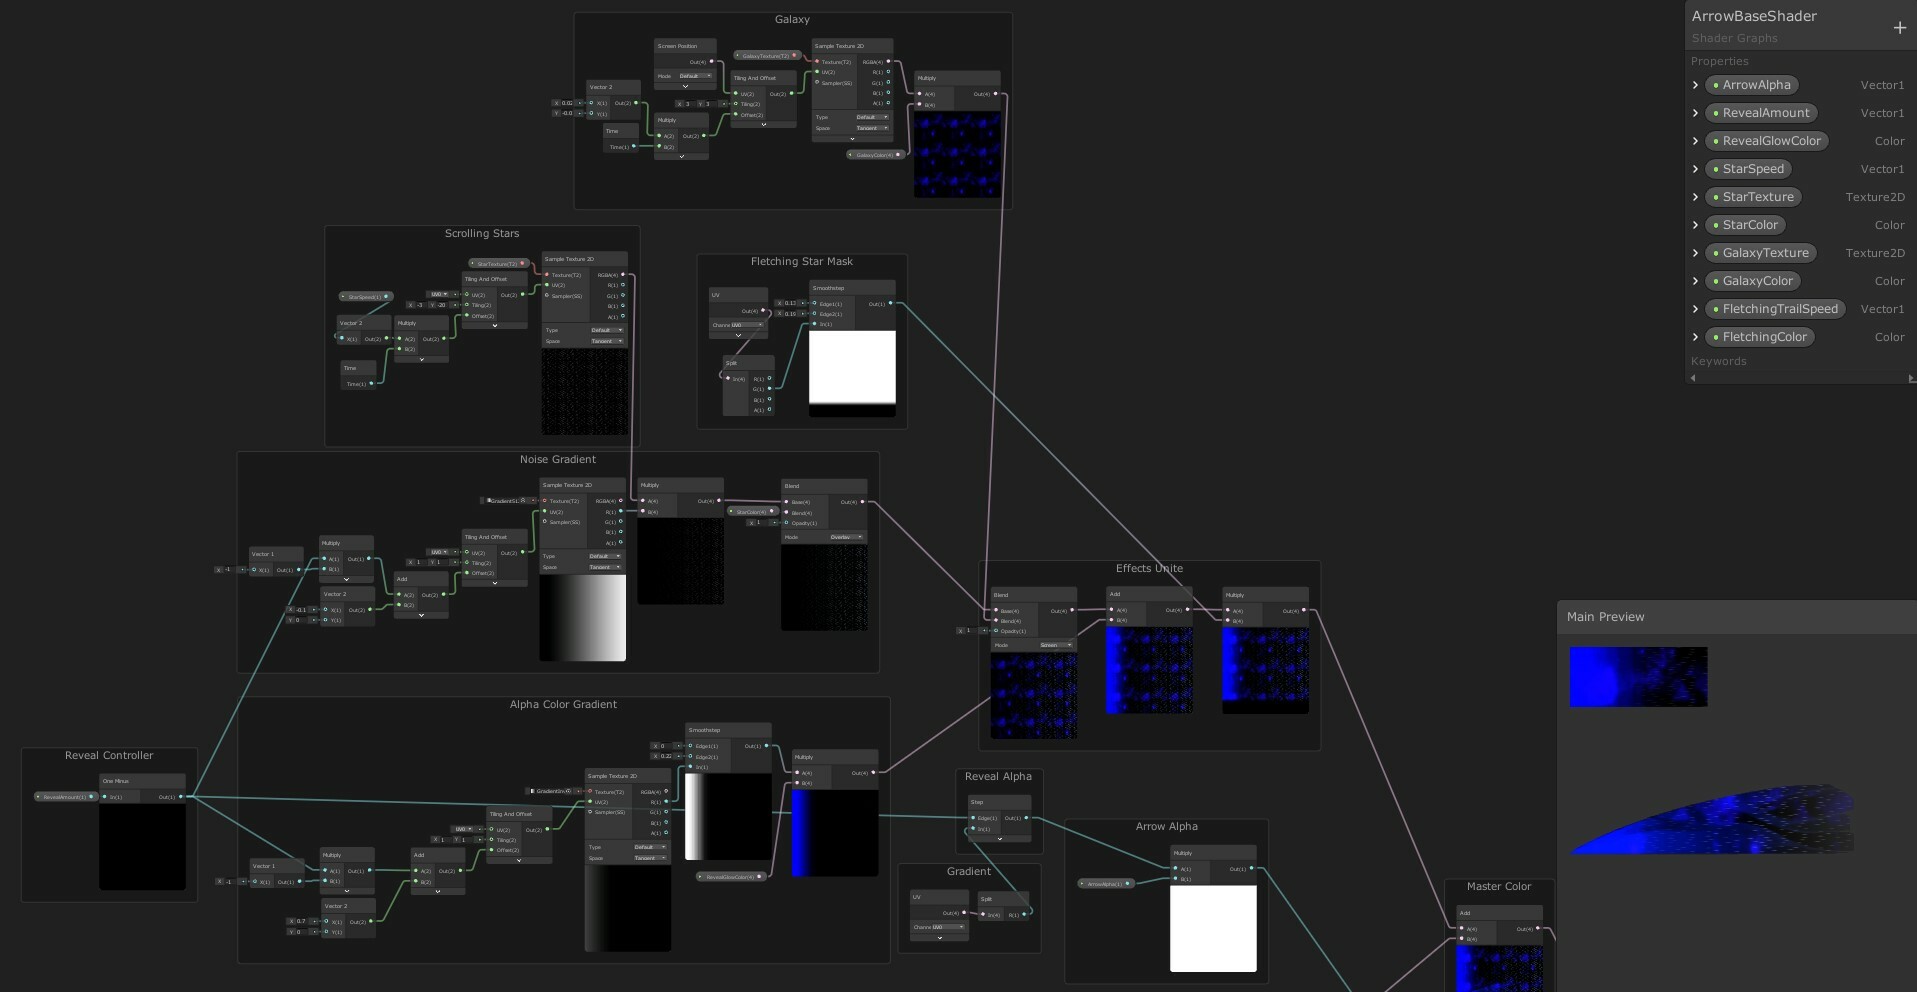The width and height of the screenshot is (1917, 992).
Task: Click the plus icon to add a new shader property
Action: pos(1900,27)
